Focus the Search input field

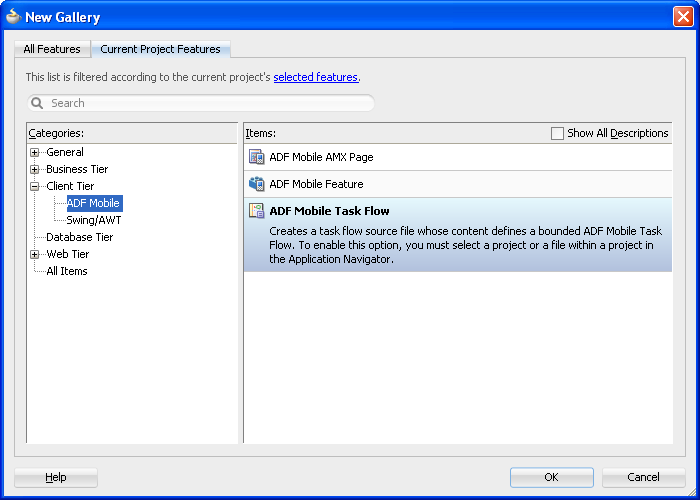coord(200,103)
